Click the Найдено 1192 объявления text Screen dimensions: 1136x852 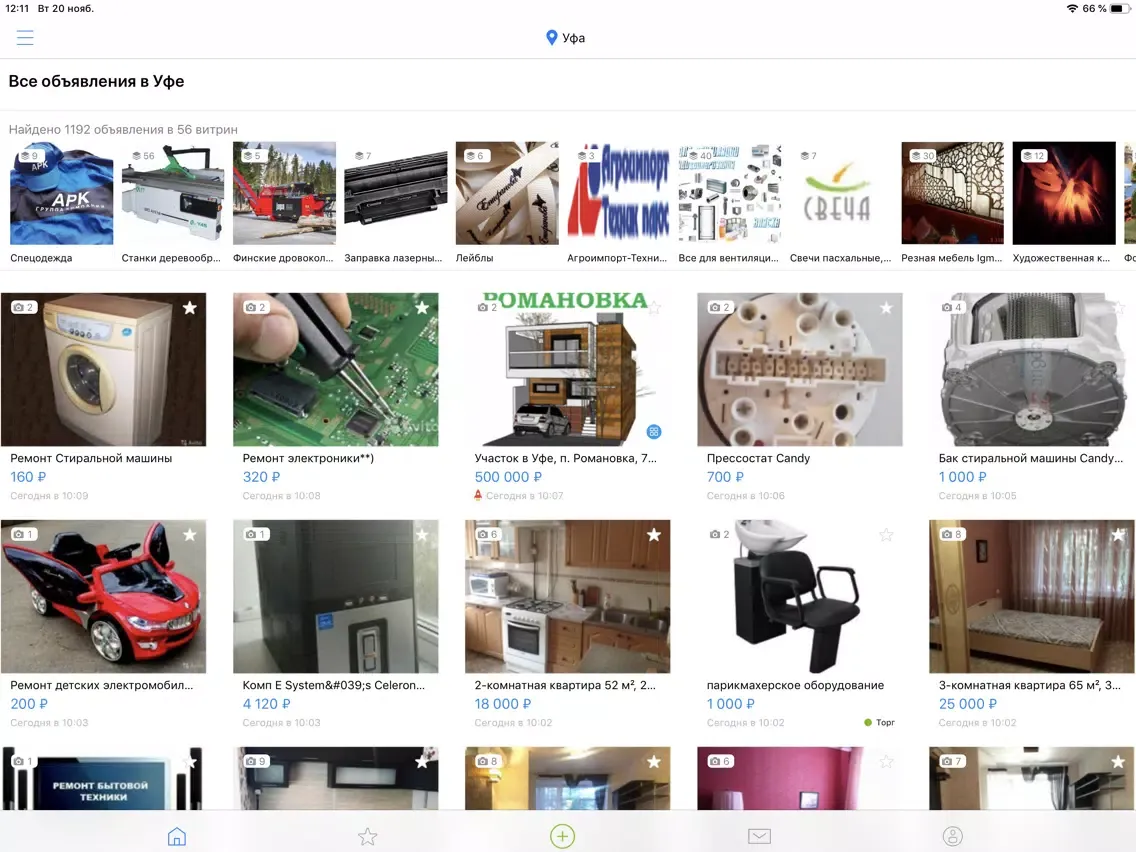click(x=123, y=130)
